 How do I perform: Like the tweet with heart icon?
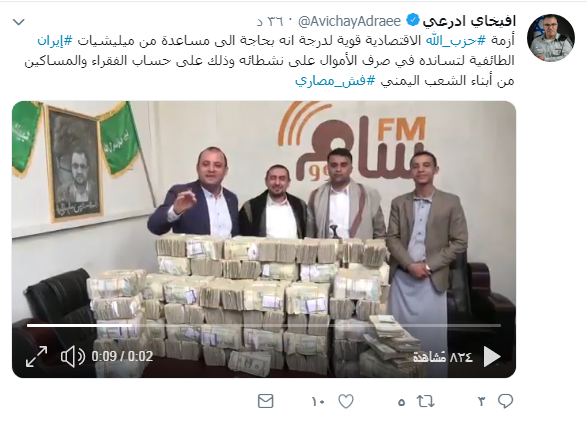coord(346,402)
